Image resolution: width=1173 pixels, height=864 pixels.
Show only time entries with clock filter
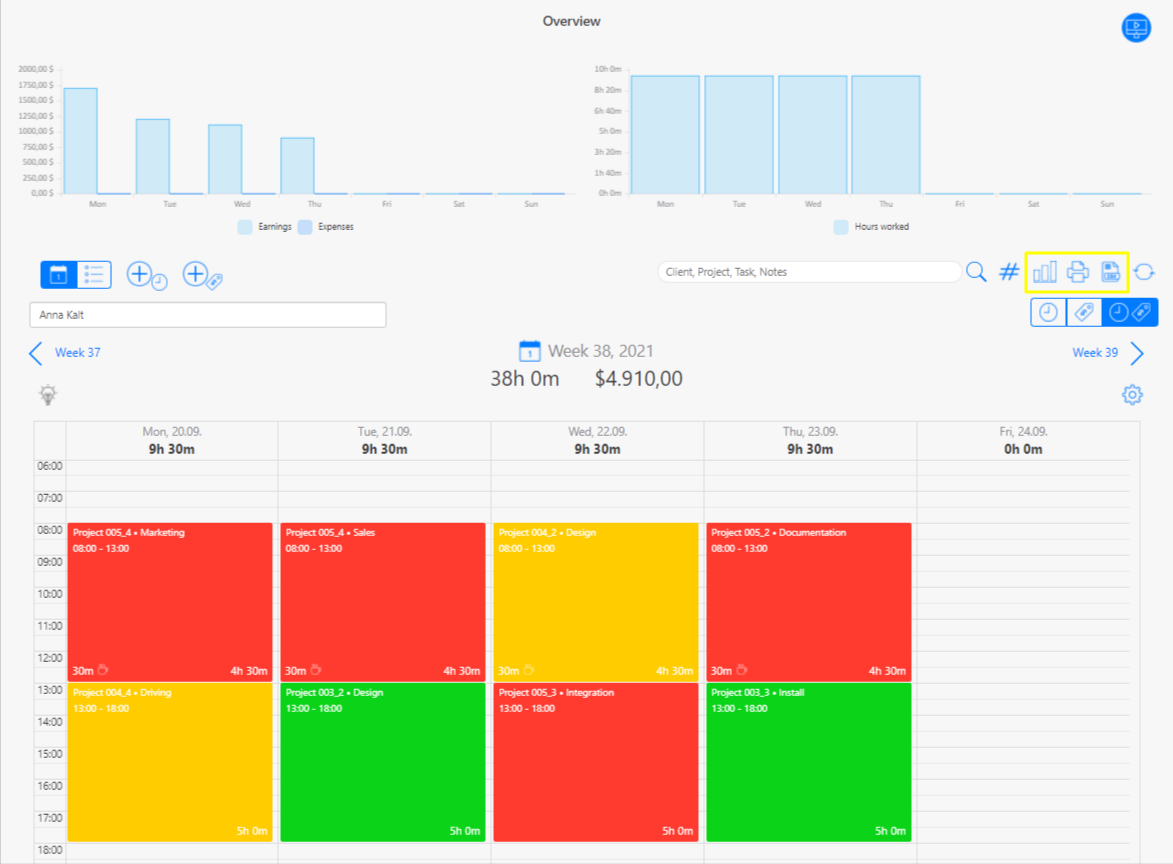click(1048, 313)
